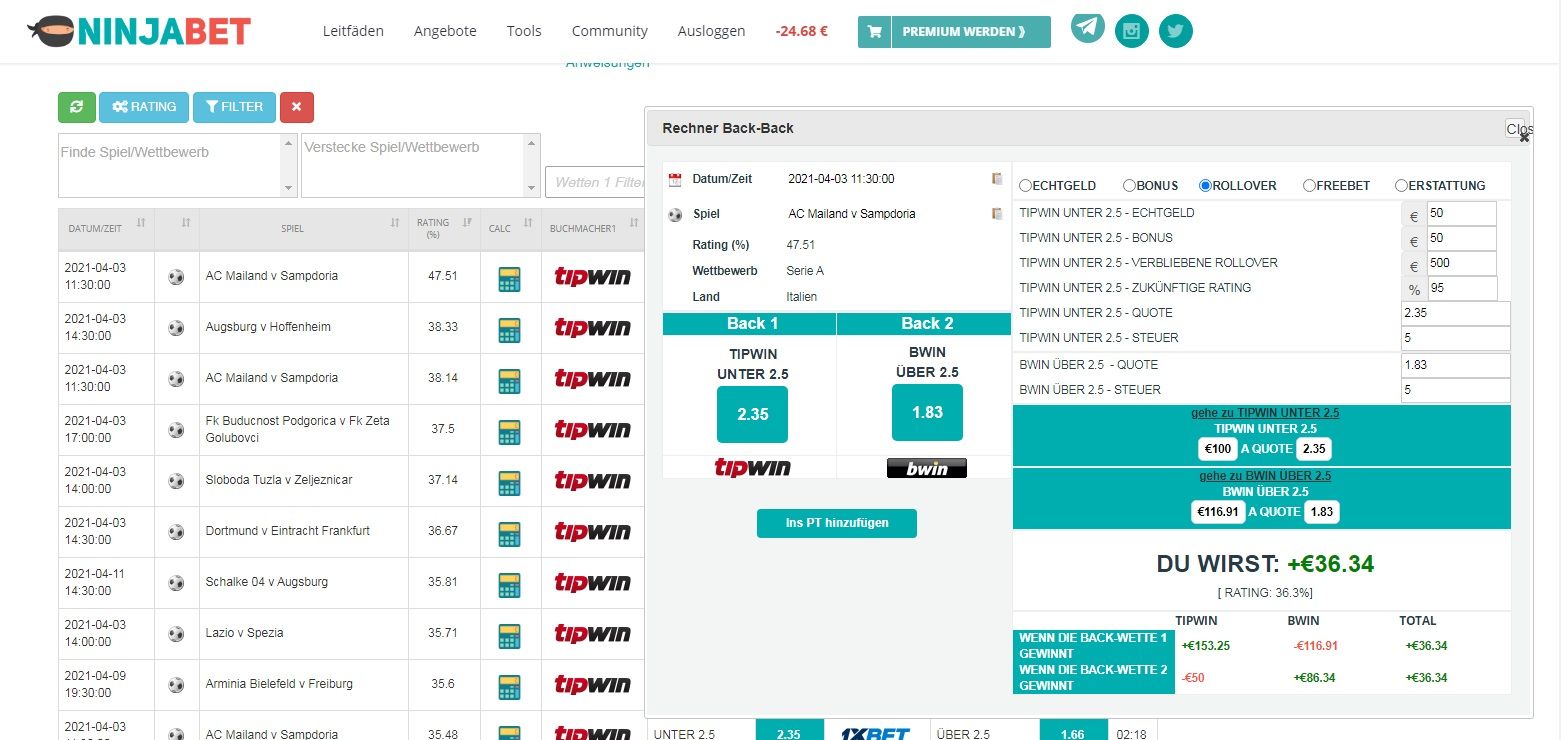Open the Angebote menu
Image resolution: width=1561 pixels, height=740 pixels.
(445, 31)
